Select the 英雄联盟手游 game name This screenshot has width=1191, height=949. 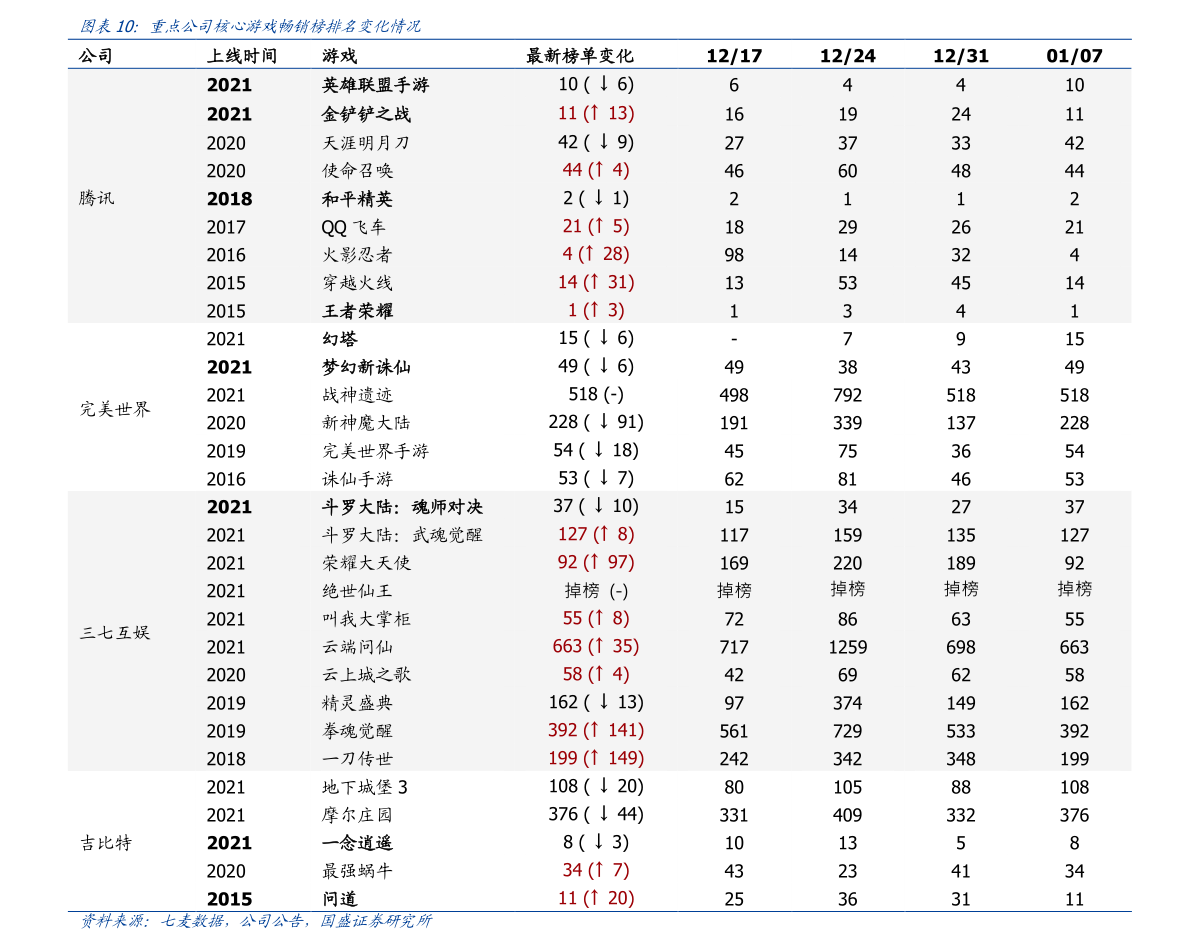[x=375, y=86]
